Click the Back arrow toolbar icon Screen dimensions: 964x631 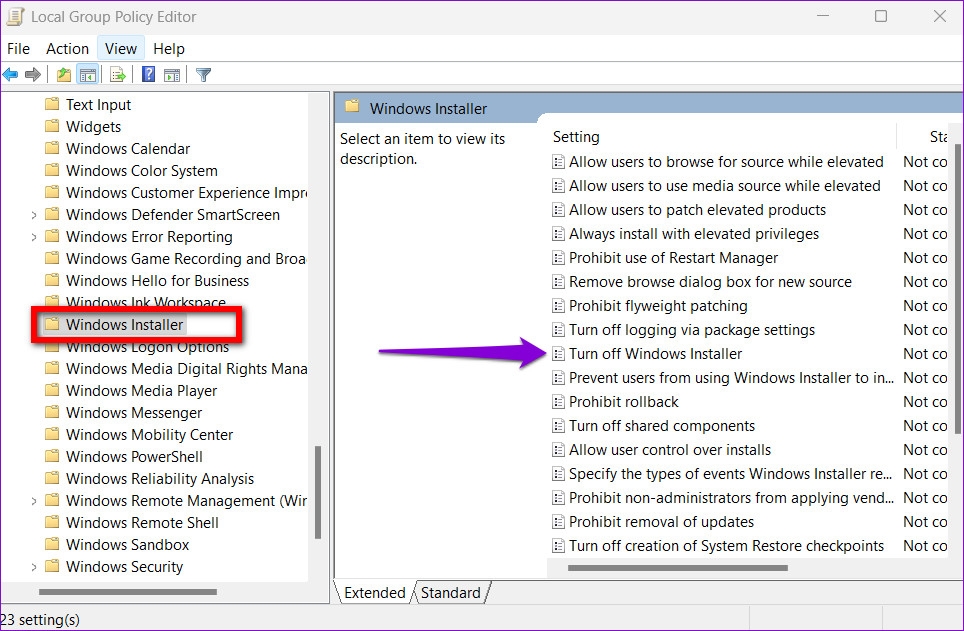[x=10, y=75]
